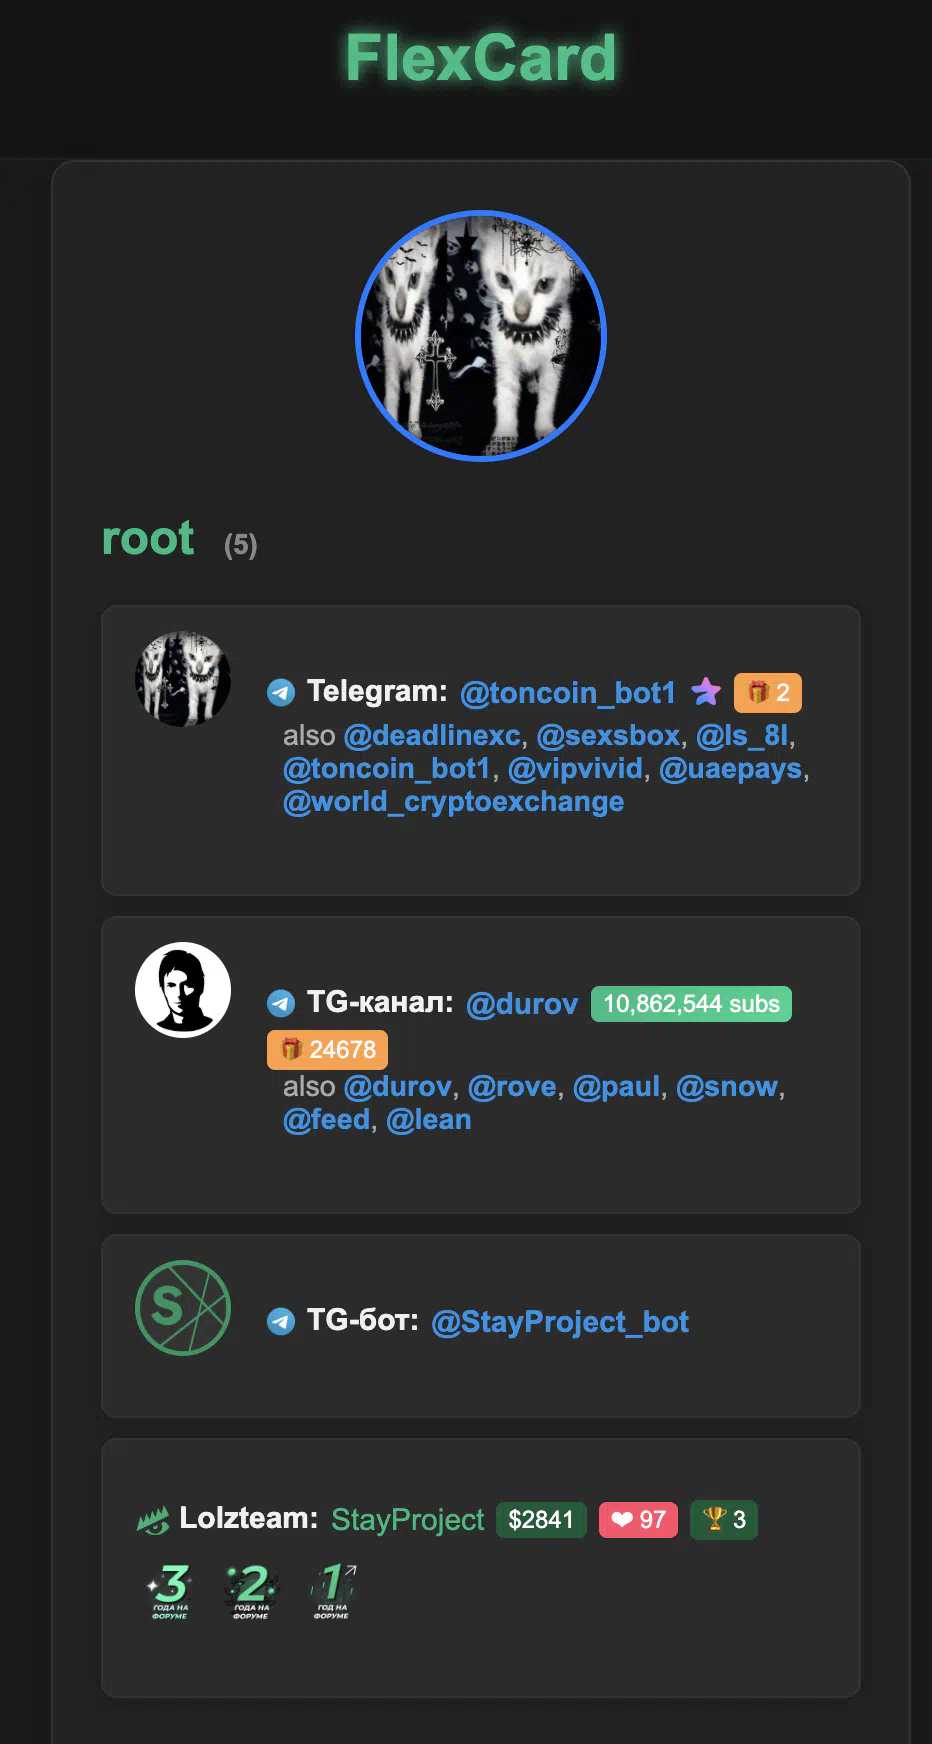Click the Lolzteam logo icon
The image size is (932, 1744).
[x=153, y=1520]
